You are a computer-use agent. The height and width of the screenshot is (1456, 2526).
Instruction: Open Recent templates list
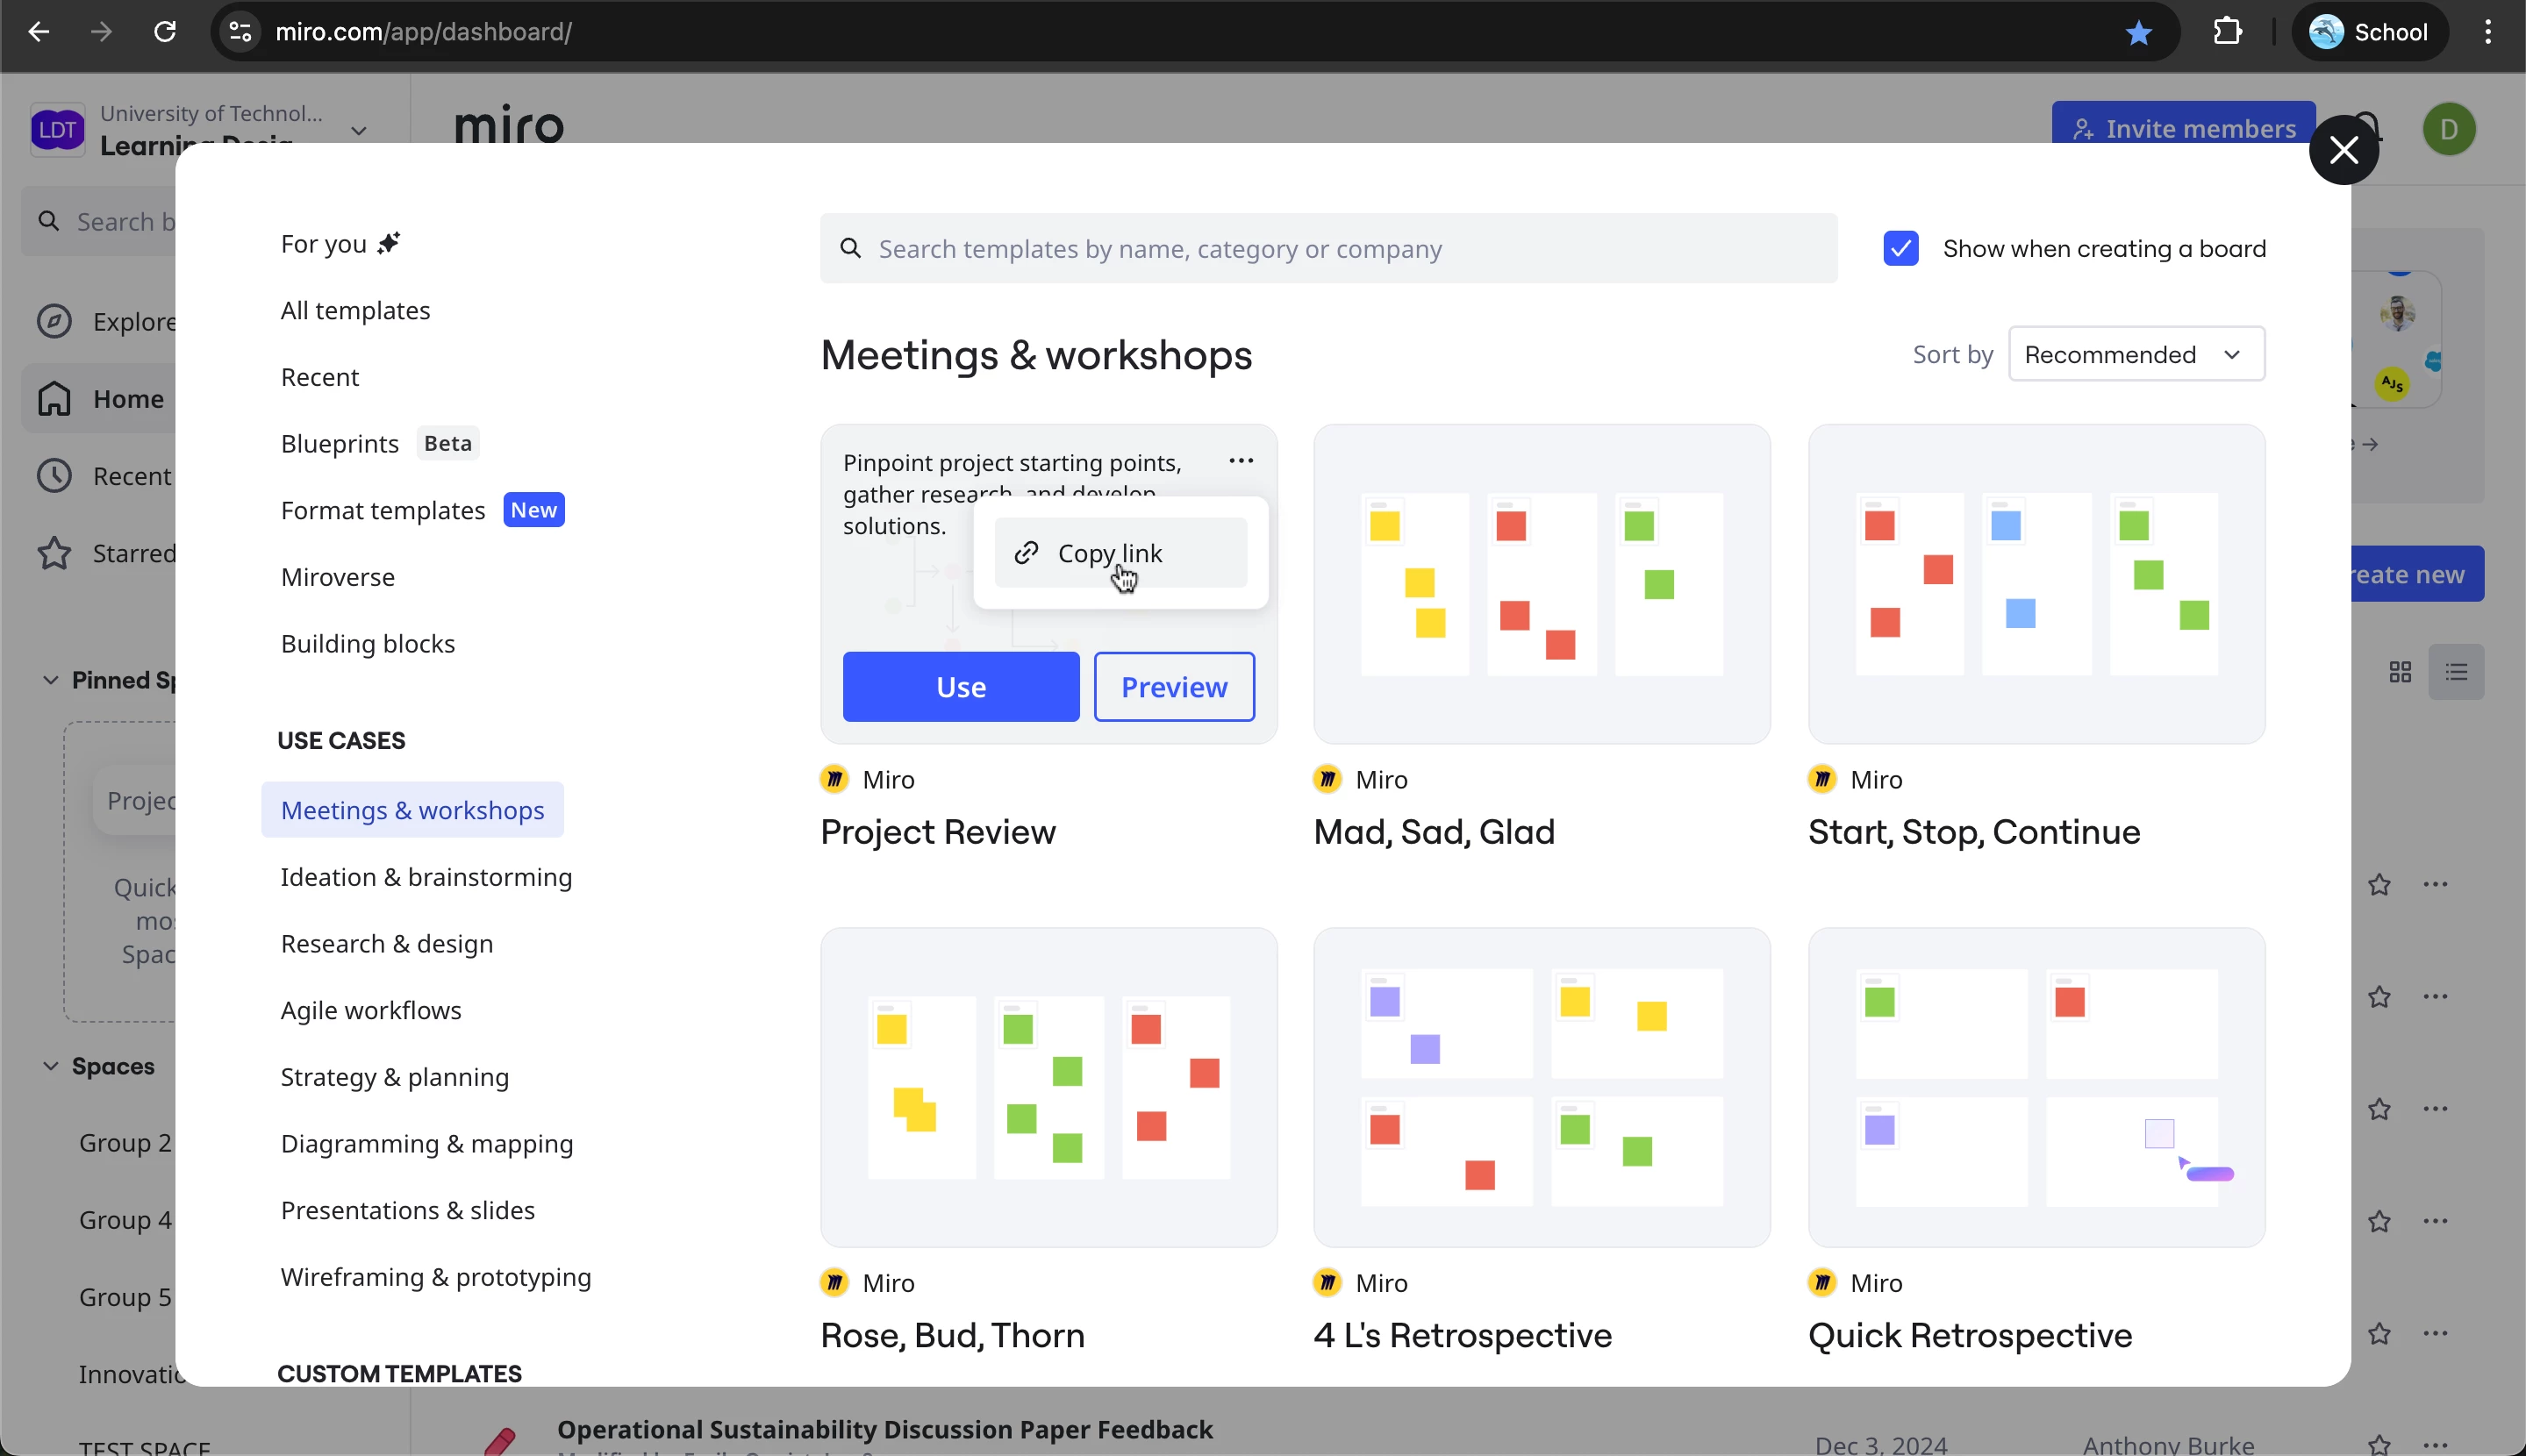[x=319, y=378]
